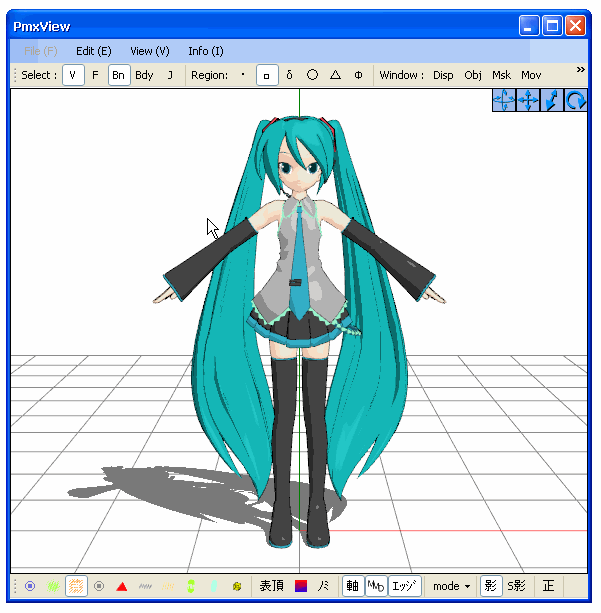This screenshot has height=613, width=601.
Task: Toggle gray circle bone display icon
Action: pyautogui.click(x=99, y=586)
